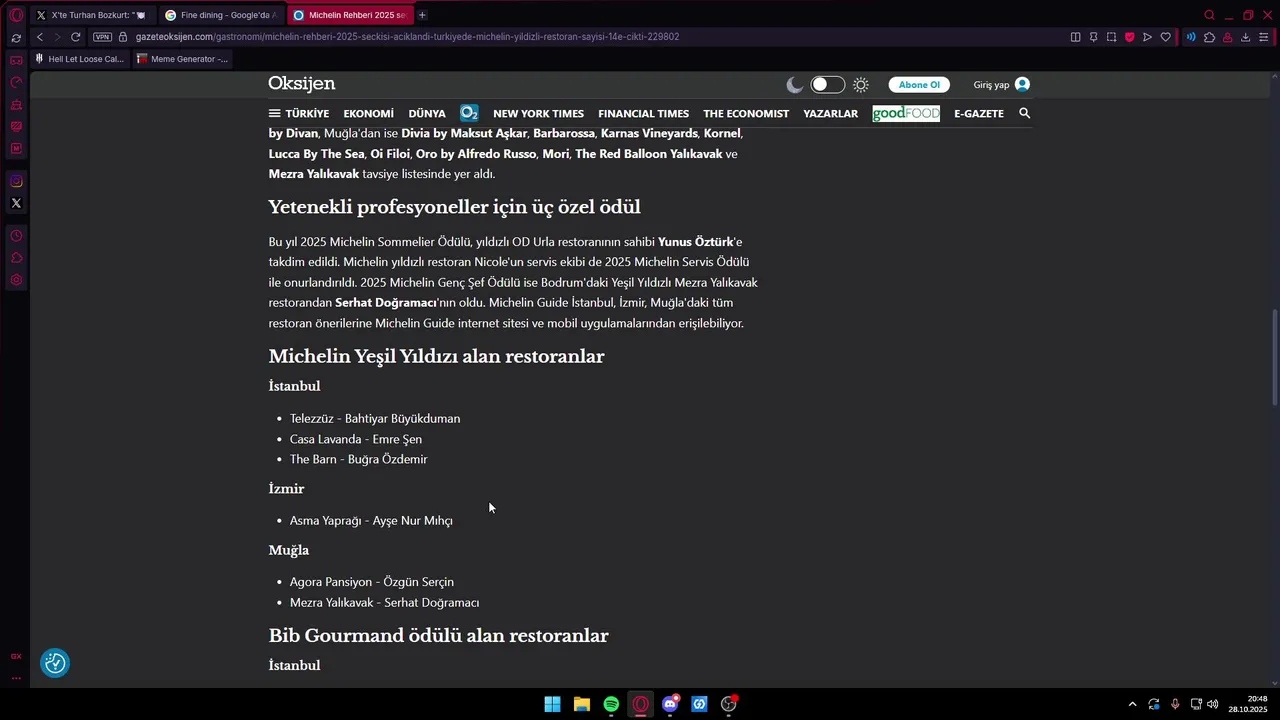The height and width of the screenshot is (720, 1280).
Task: Open Discord from the taskbar
Action: [x=670, y=704]
